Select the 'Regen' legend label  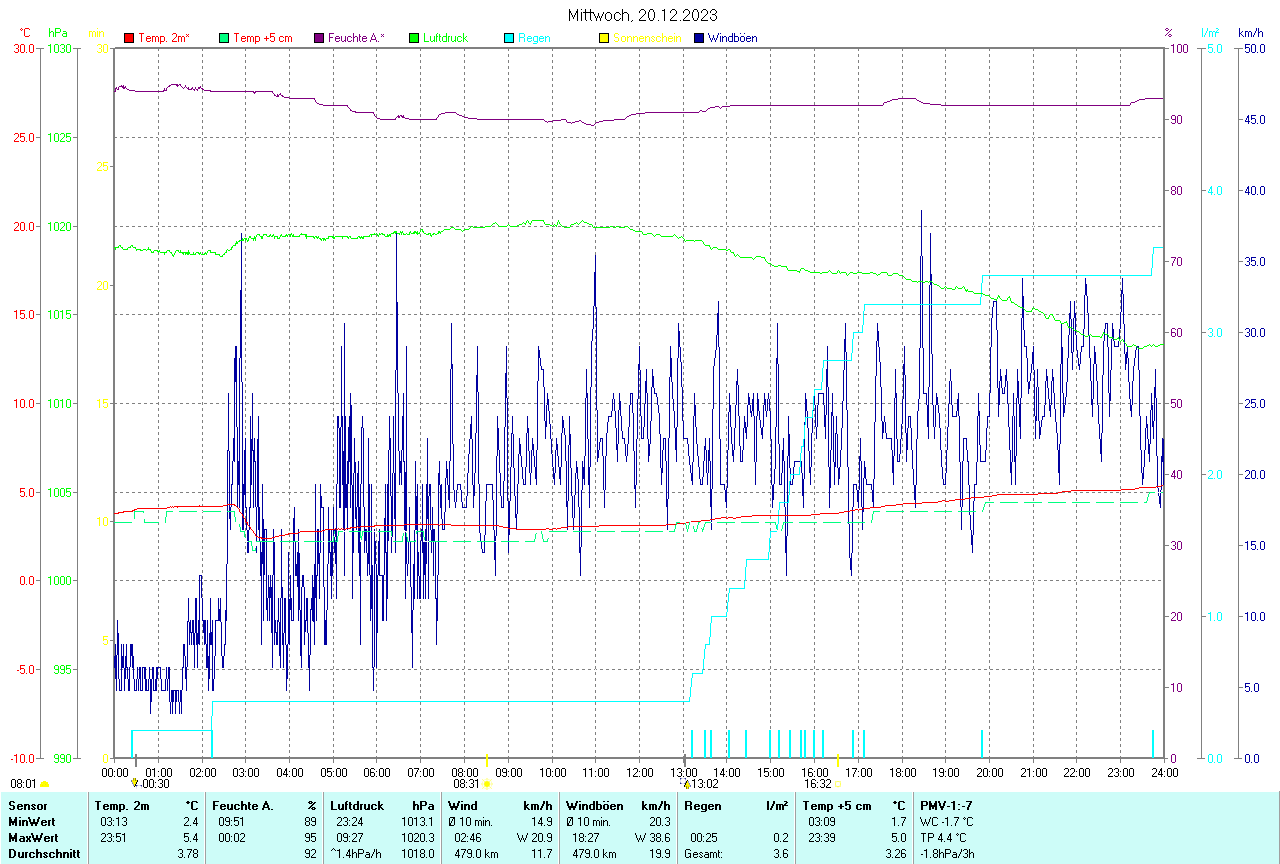(534, 38)
